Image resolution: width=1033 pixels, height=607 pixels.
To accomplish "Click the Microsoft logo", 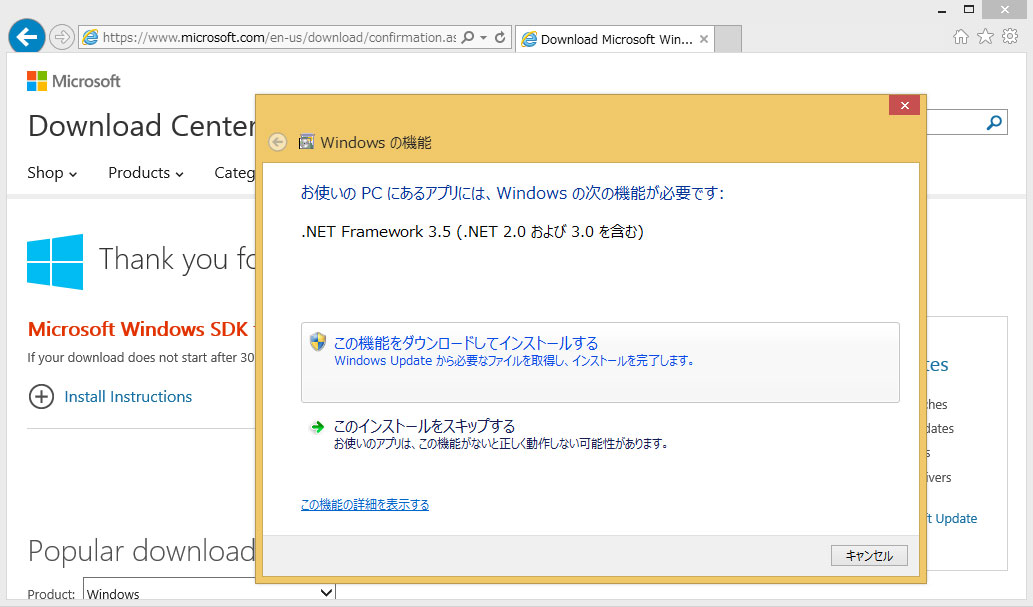I will (x=74, y=81).
